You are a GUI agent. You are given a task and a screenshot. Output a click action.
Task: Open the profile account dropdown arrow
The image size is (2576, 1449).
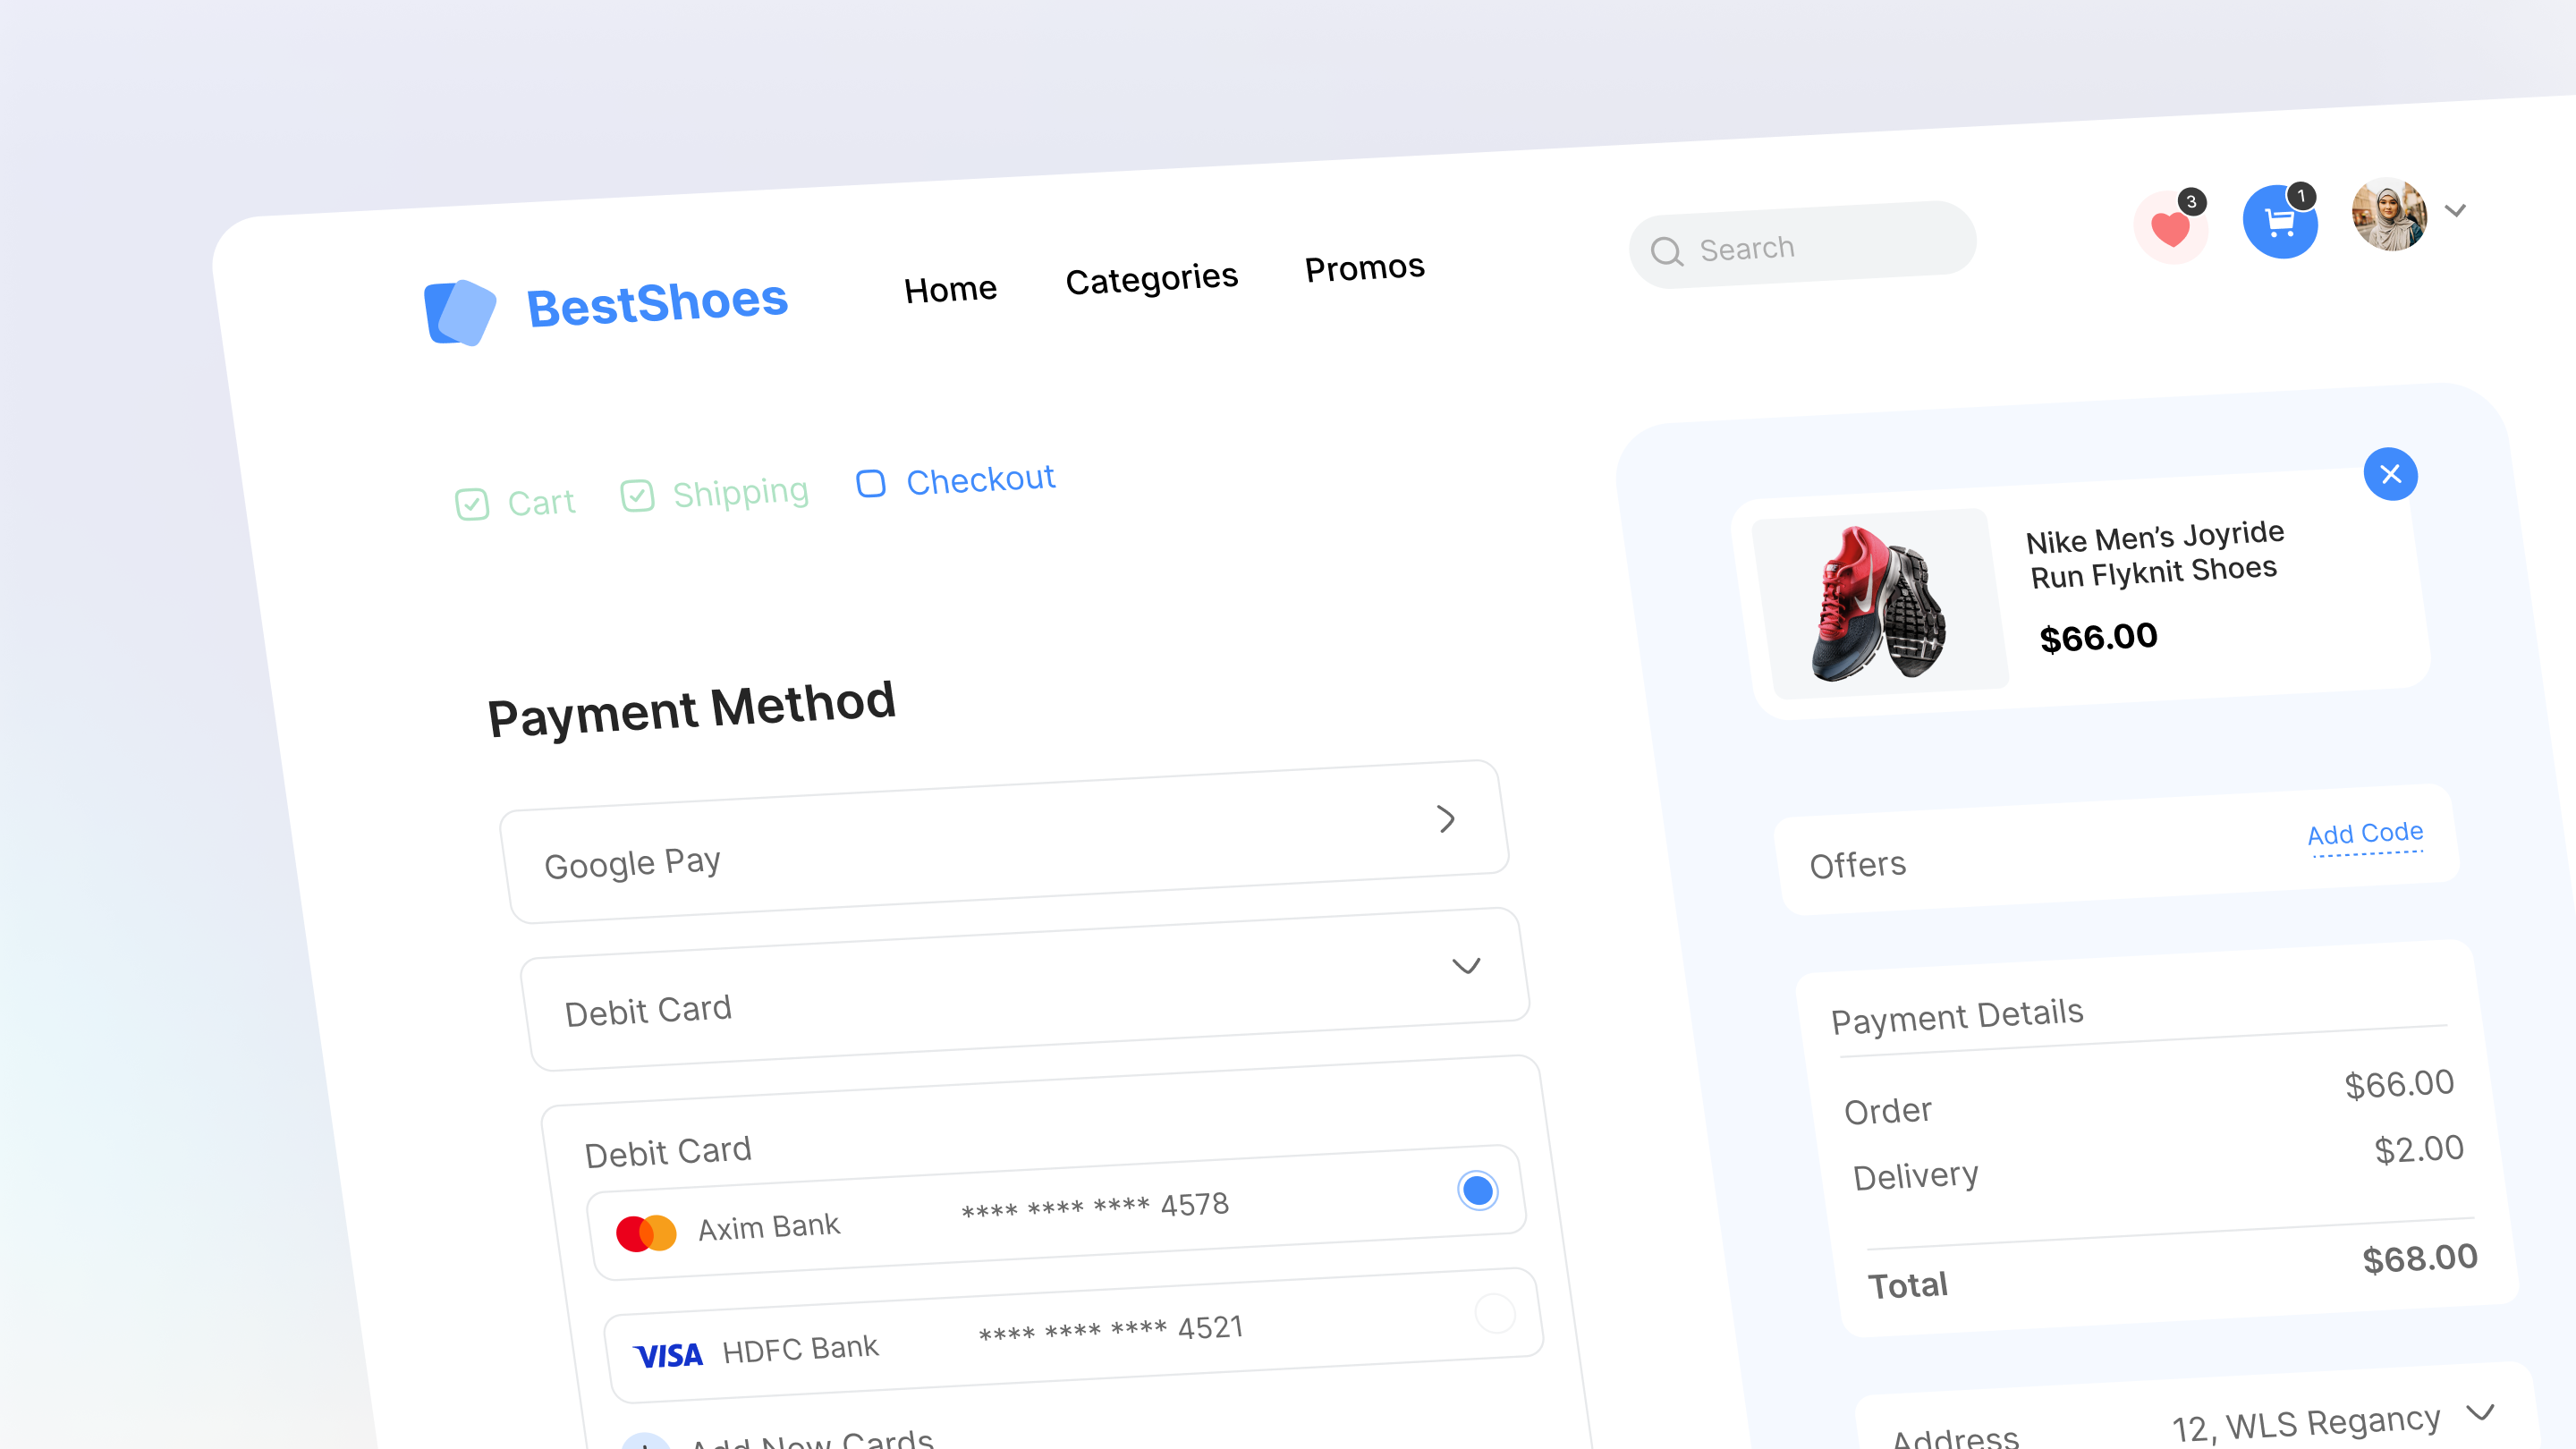[2456, 211]
